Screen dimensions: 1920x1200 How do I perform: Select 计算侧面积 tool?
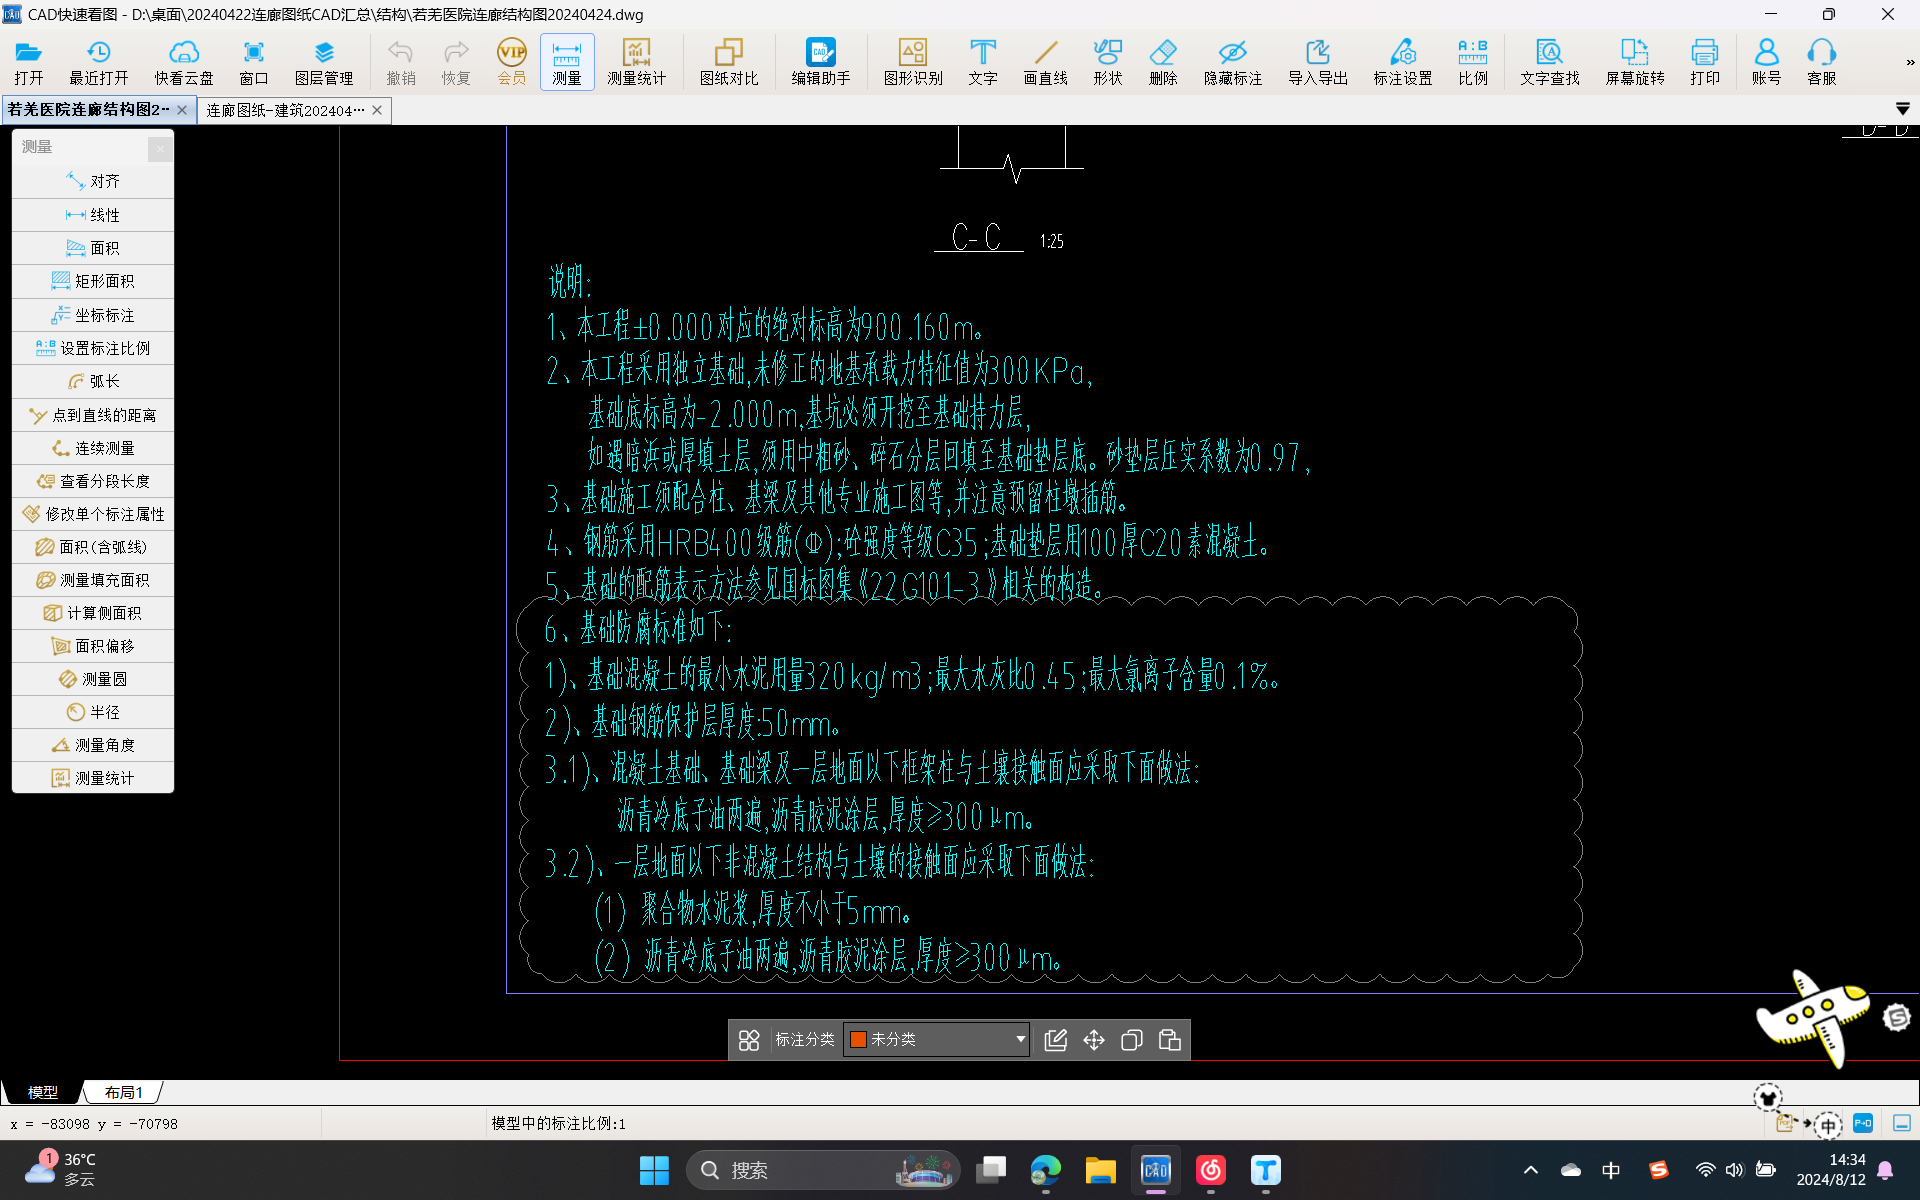pyautogui.click(x=93, y=613)
